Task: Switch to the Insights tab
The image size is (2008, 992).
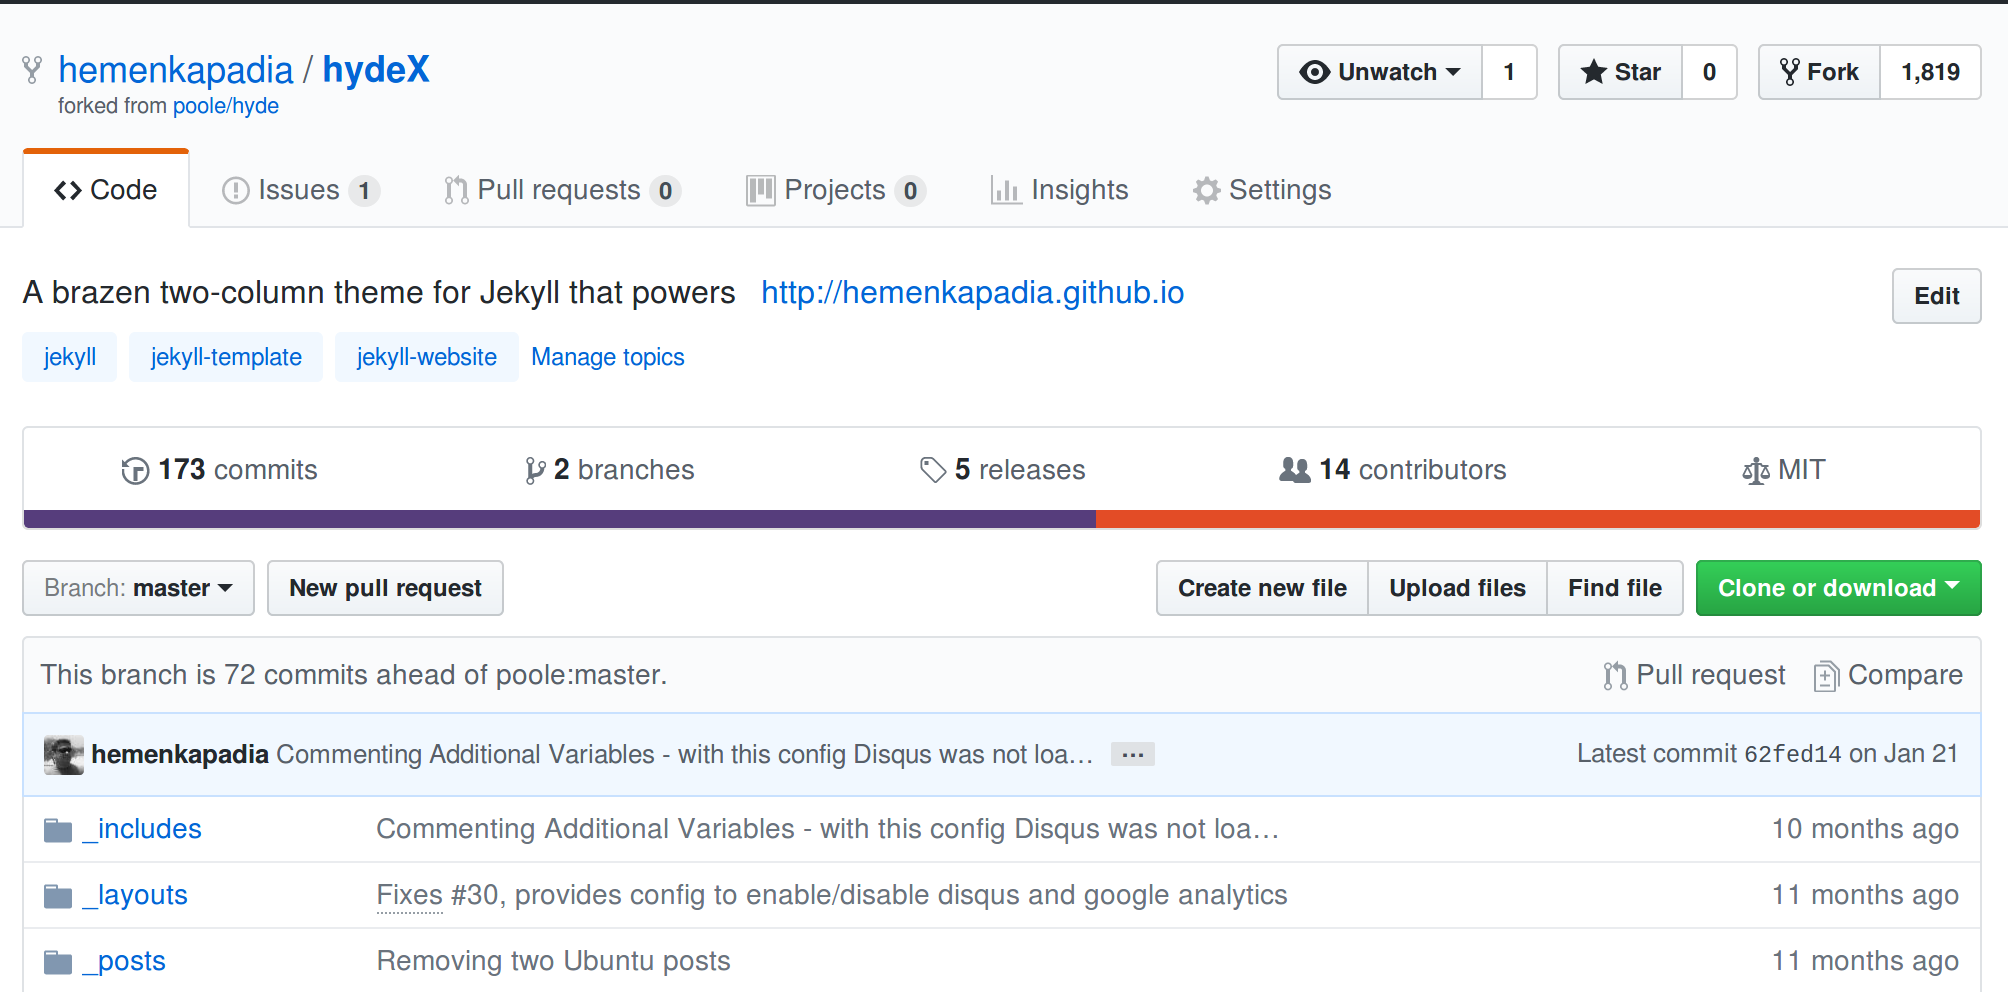Action: click(1060, 190)
